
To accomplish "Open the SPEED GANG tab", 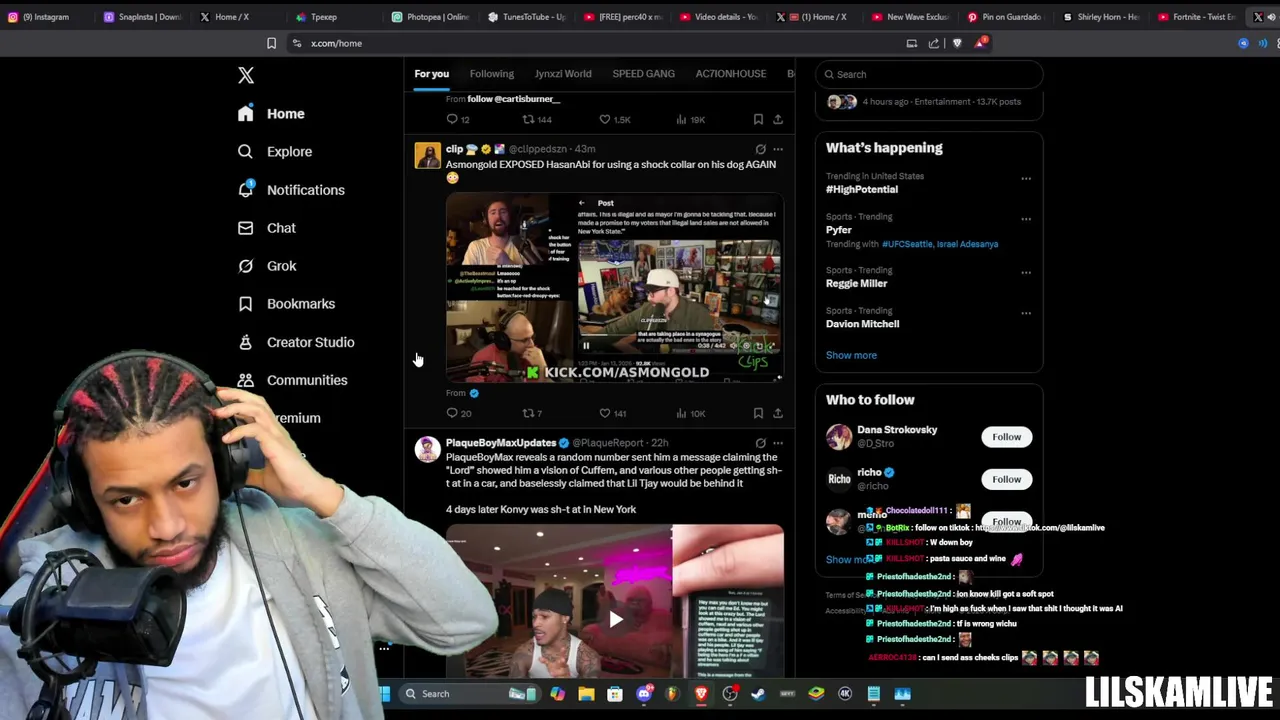I will [x=643, y=74].
